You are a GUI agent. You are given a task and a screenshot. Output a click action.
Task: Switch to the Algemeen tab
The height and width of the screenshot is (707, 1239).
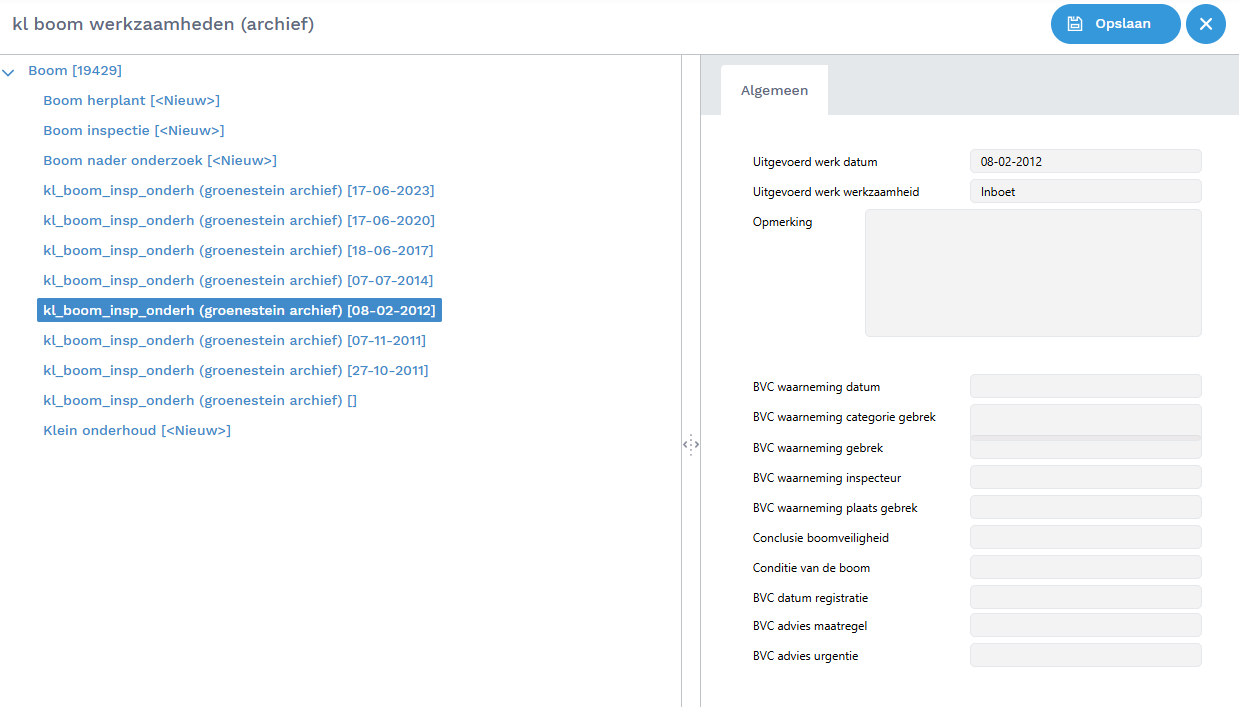click(774, 91)
